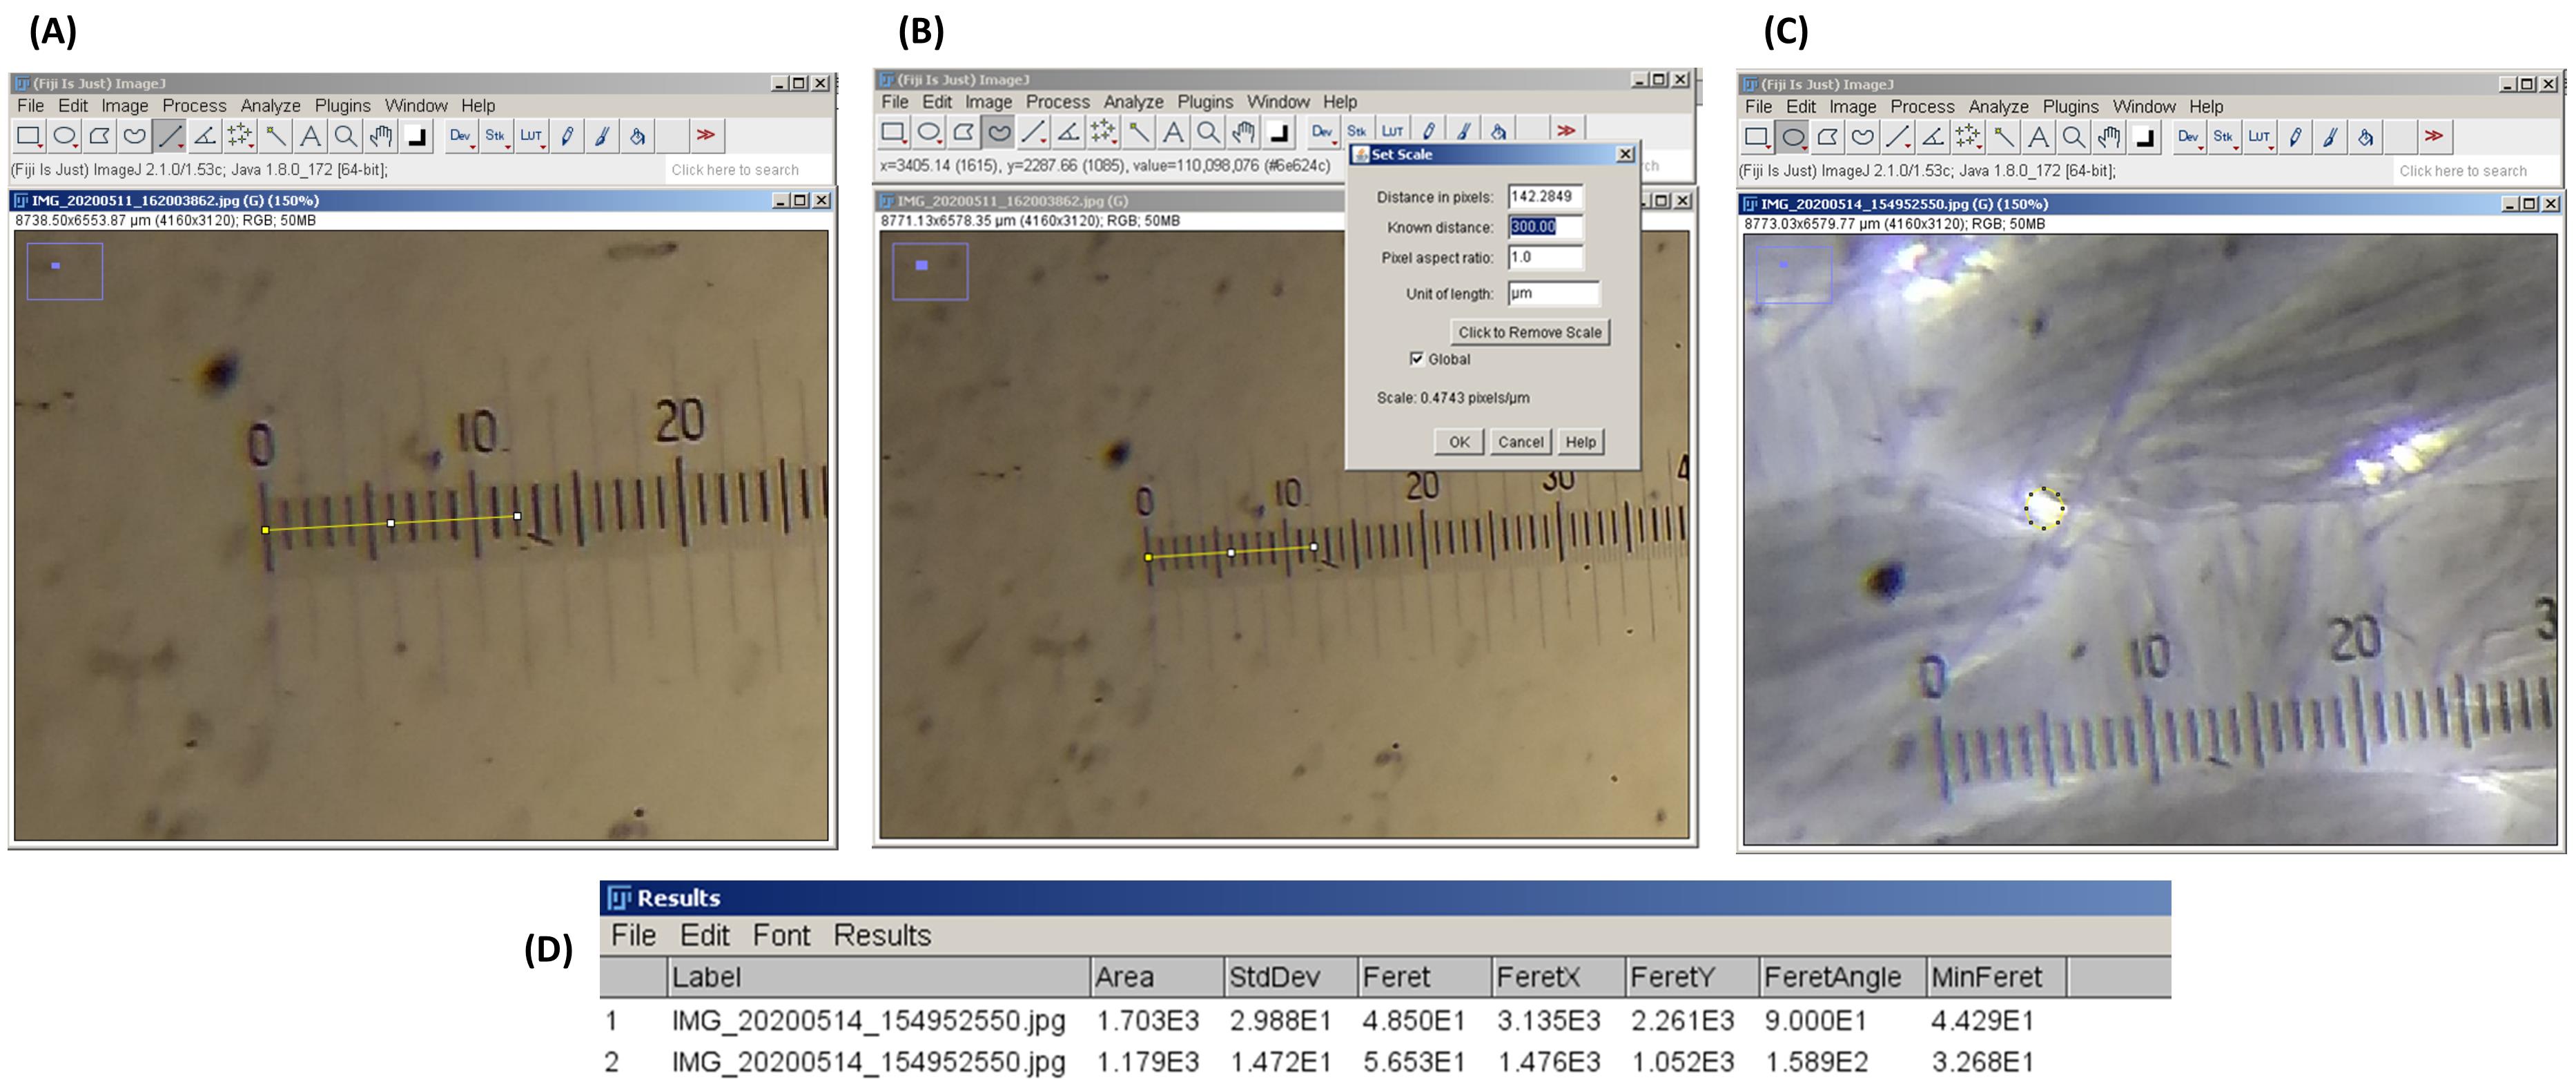The width and height of the screenshot is (2576, 1080).
Task: Open the LUT dropdown in panel C toolbar
Action: point(2260,137)
